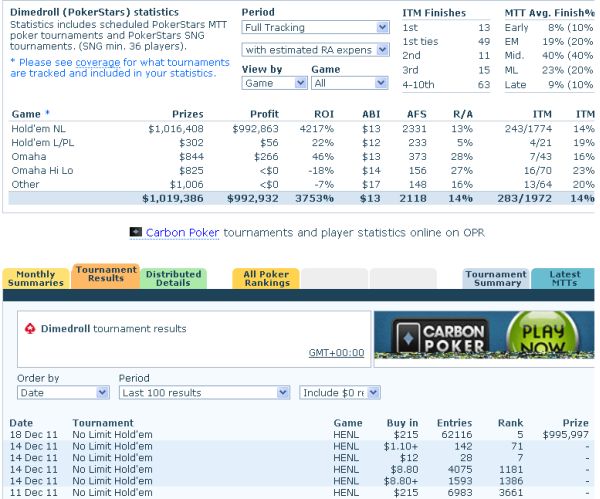Open the Game All dropdown
This screenshot has height=499, width=600.
click(x=350, y=83)
